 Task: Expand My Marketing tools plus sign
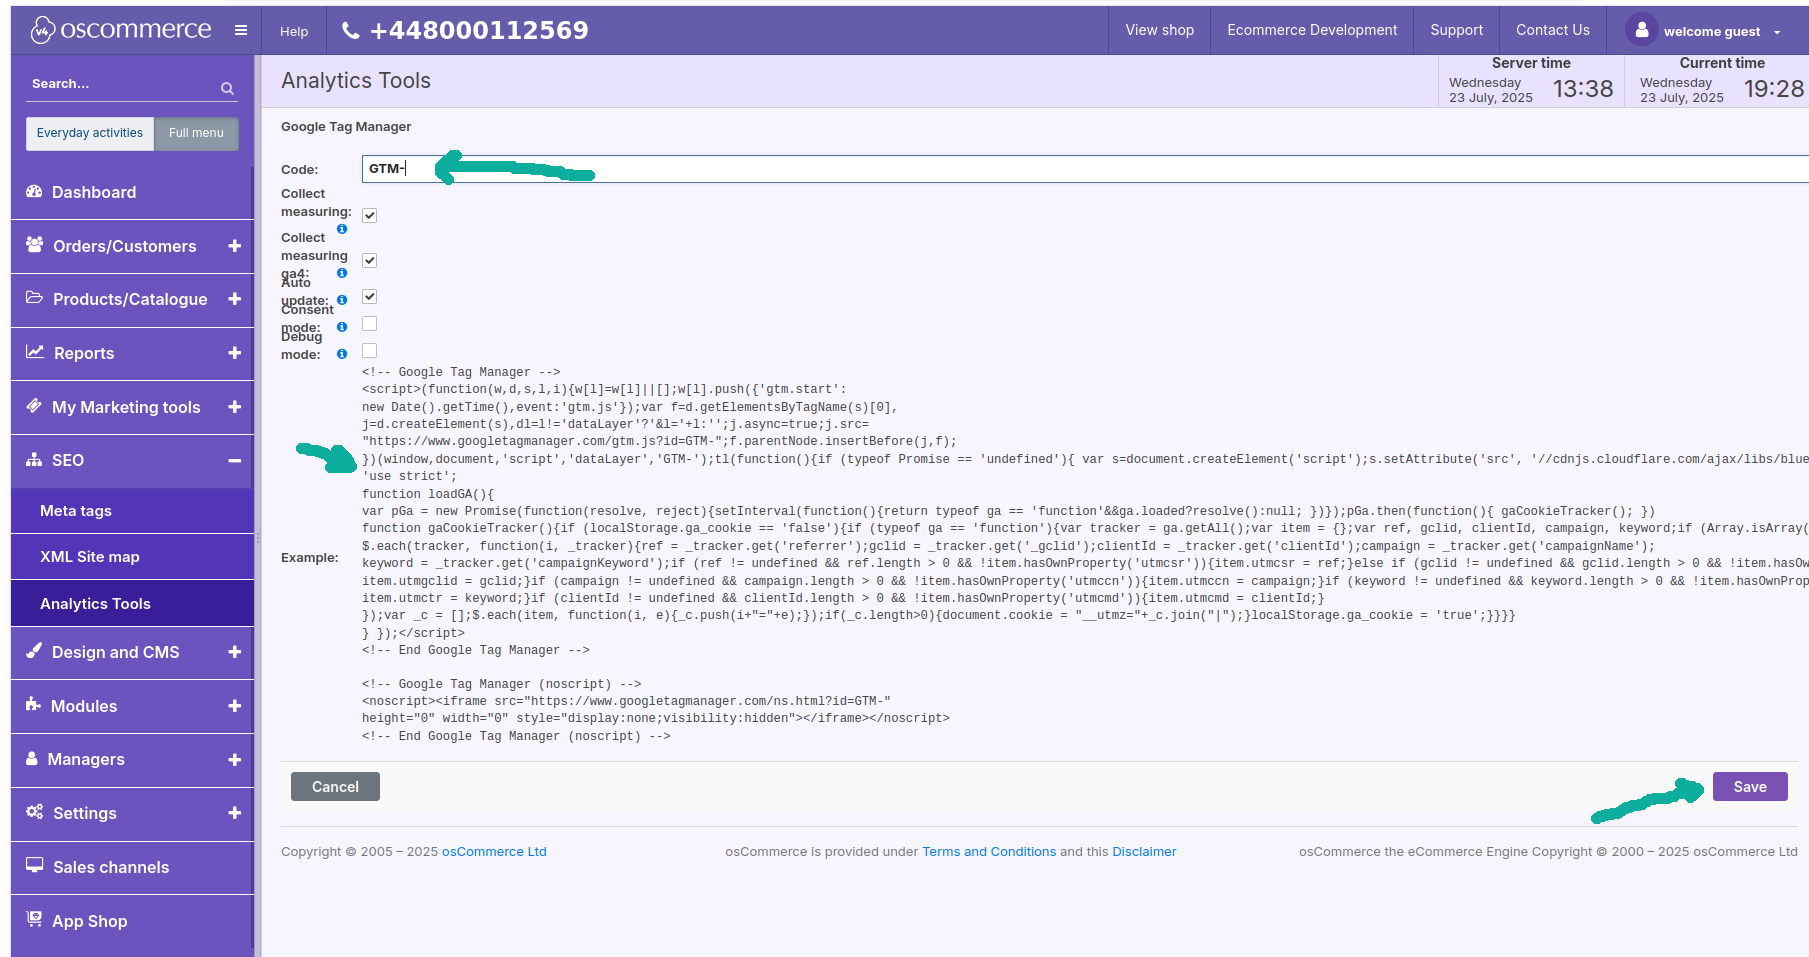(235, 407)
